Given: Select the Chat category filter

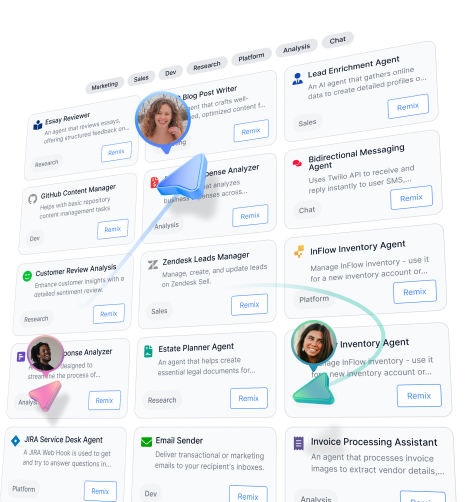Looking at the screenshot, I should [337, 40].
